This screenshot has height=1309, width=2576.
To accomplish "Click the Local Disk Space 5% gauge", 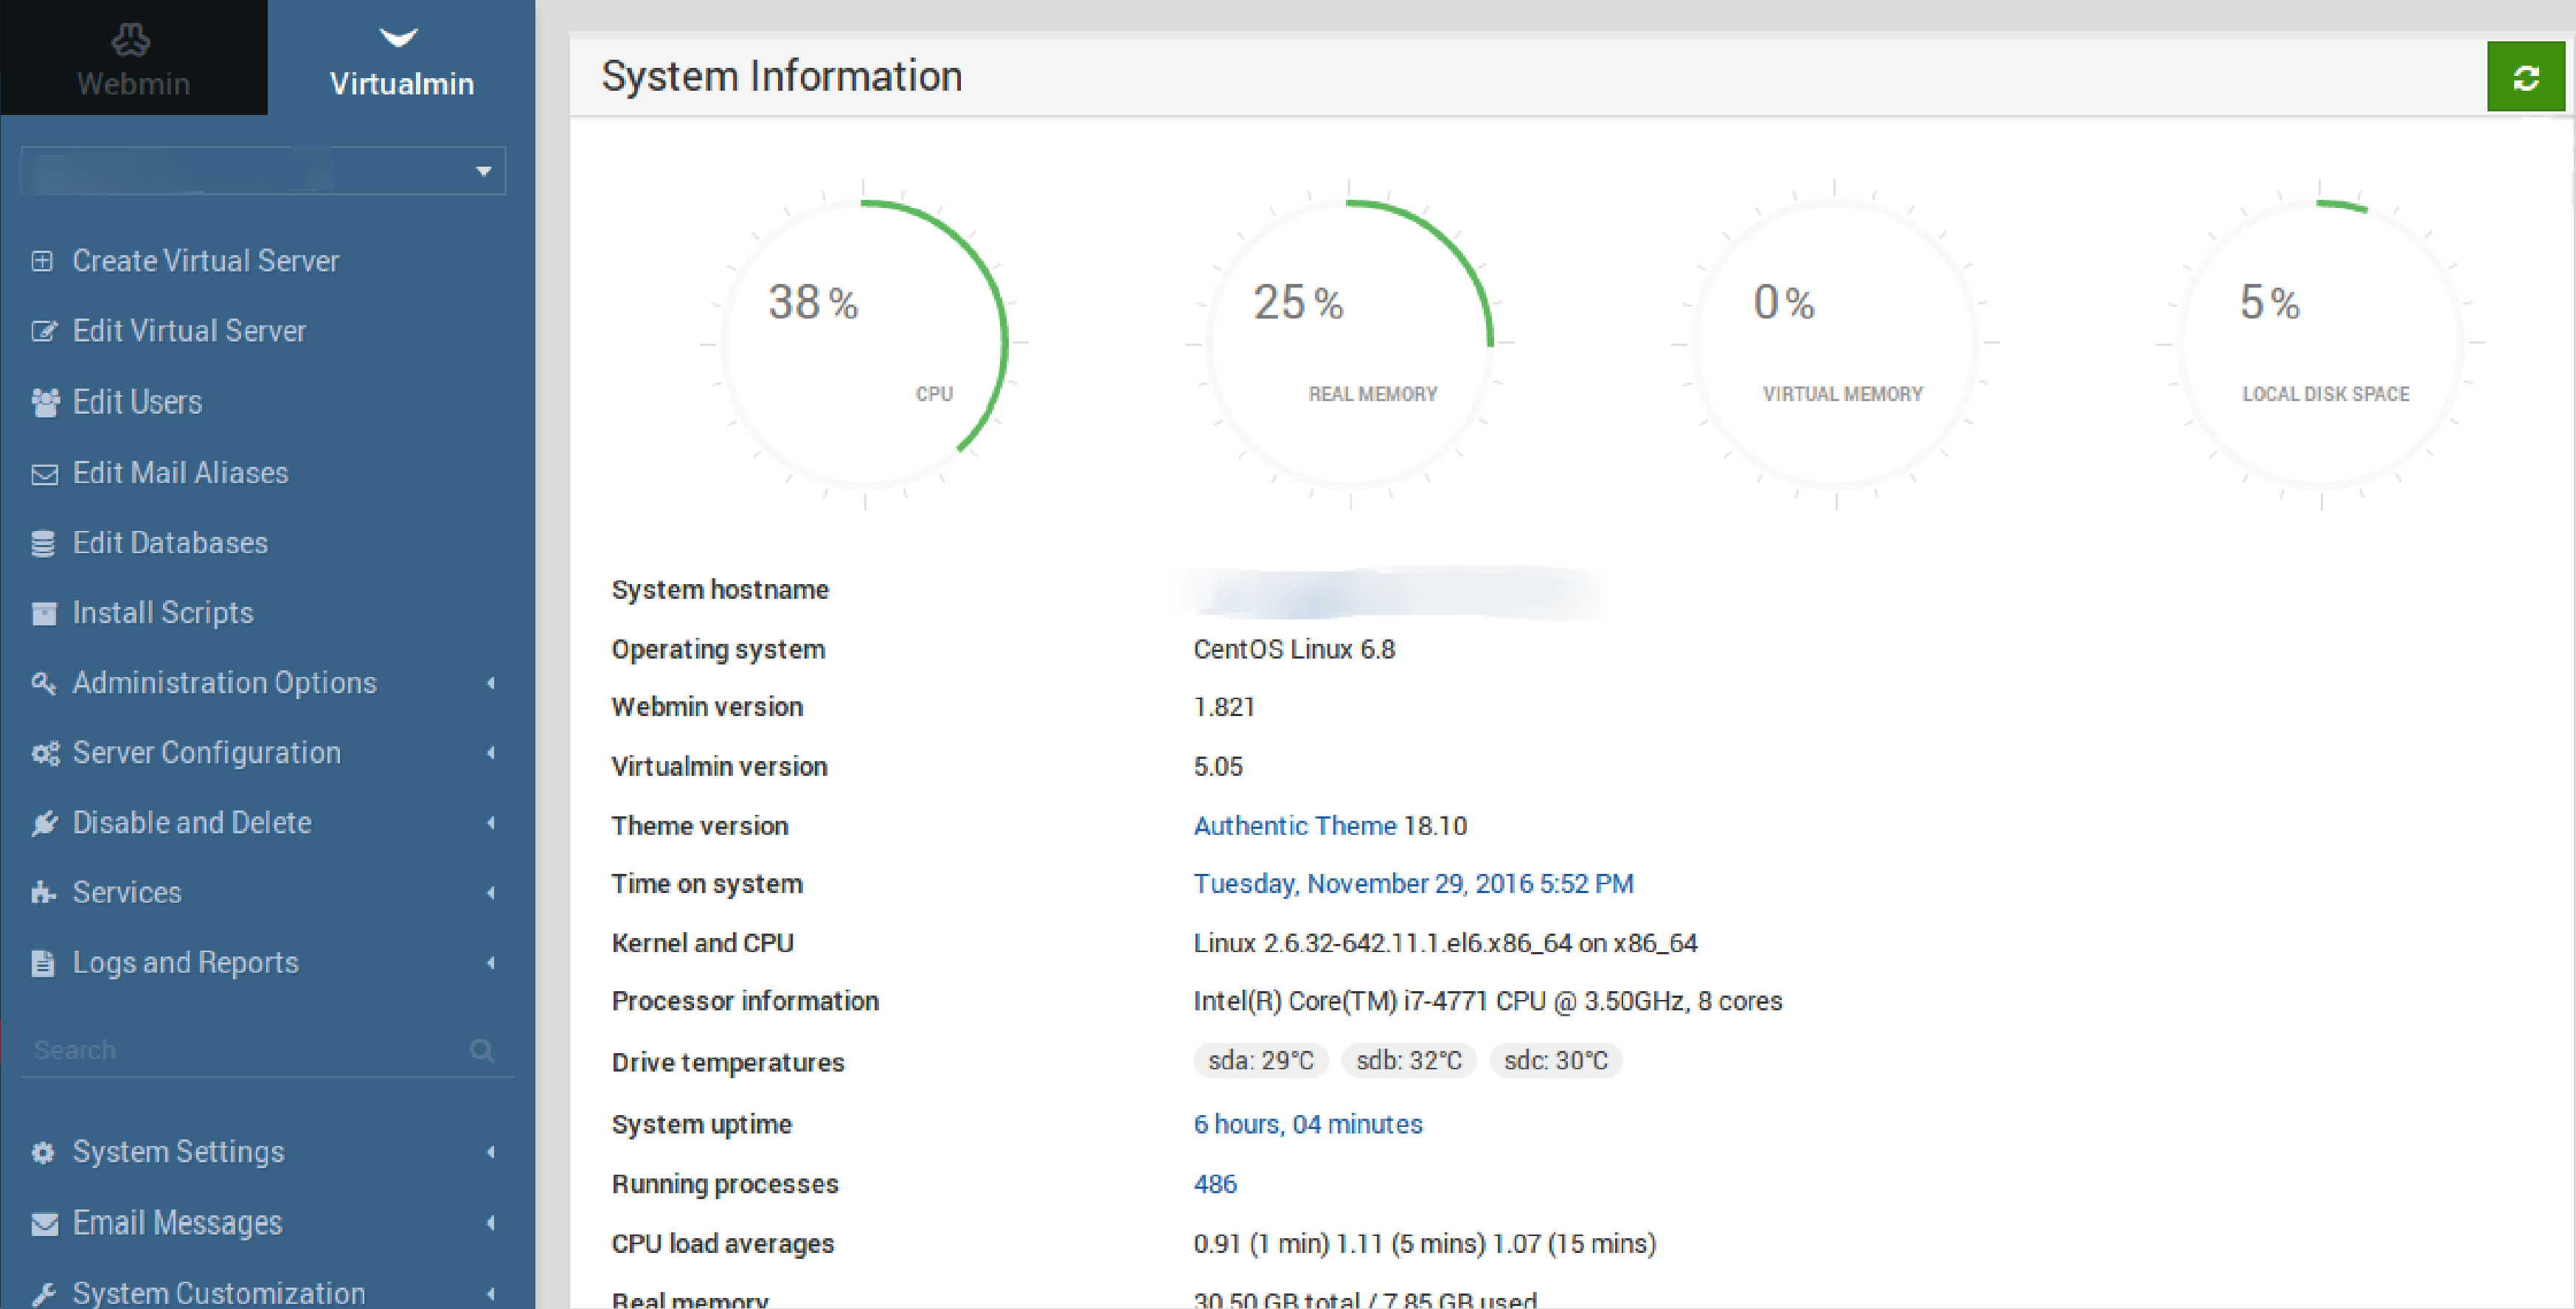I will coord(2320,344).
